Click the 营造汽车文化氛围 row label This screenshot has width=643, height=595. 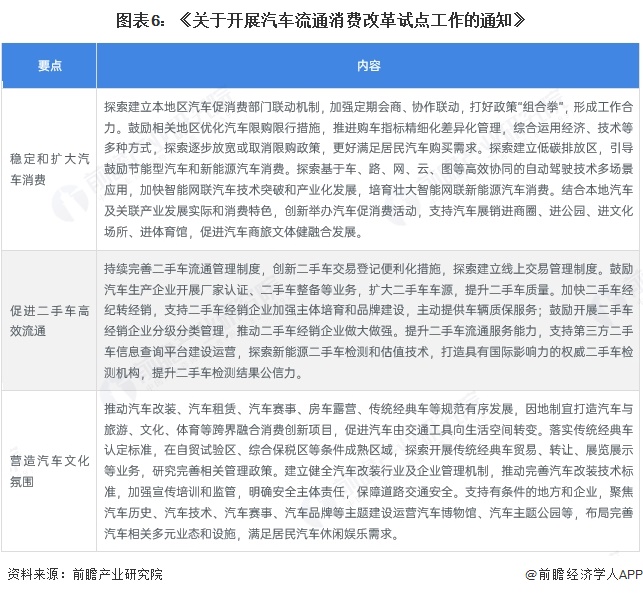point(50,471)
